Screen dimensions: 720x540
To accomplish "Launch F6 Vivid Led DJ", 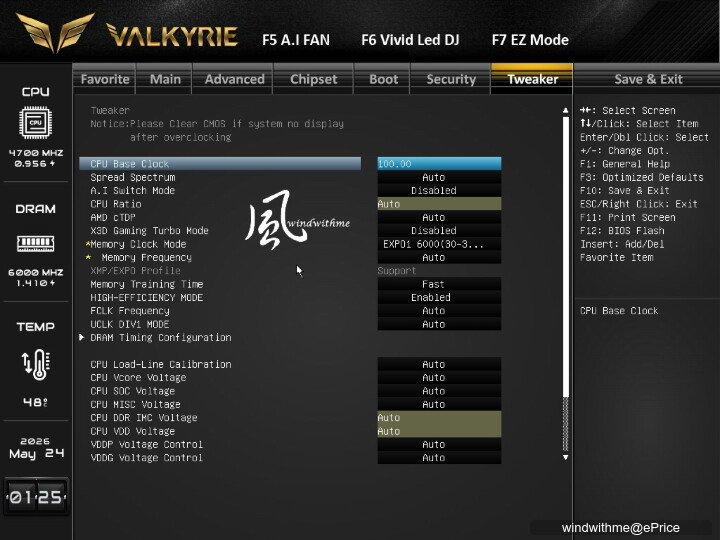I will (x=410, y=40).
